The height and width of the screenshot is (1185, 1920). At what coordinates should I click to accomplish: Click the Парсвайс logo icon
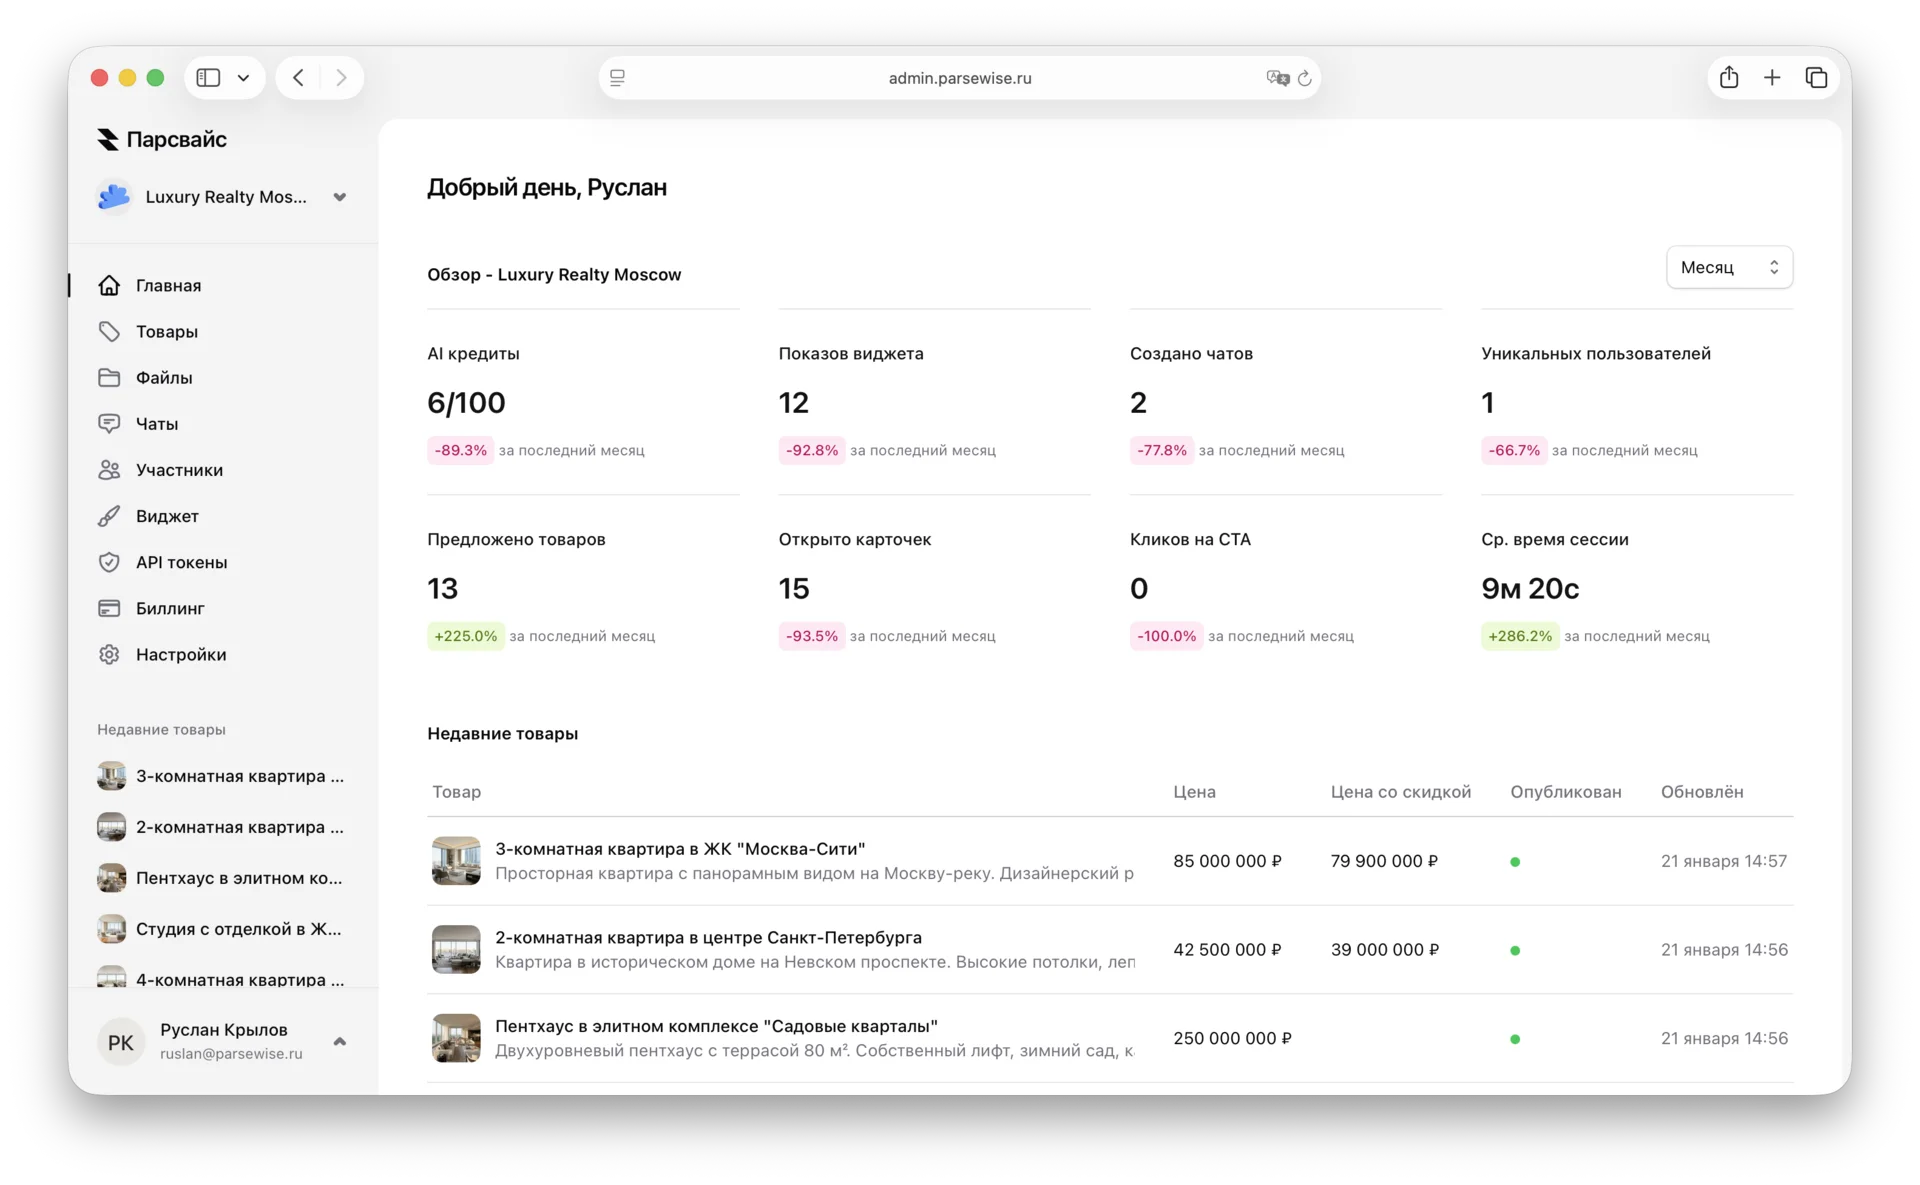coord(108,140)
